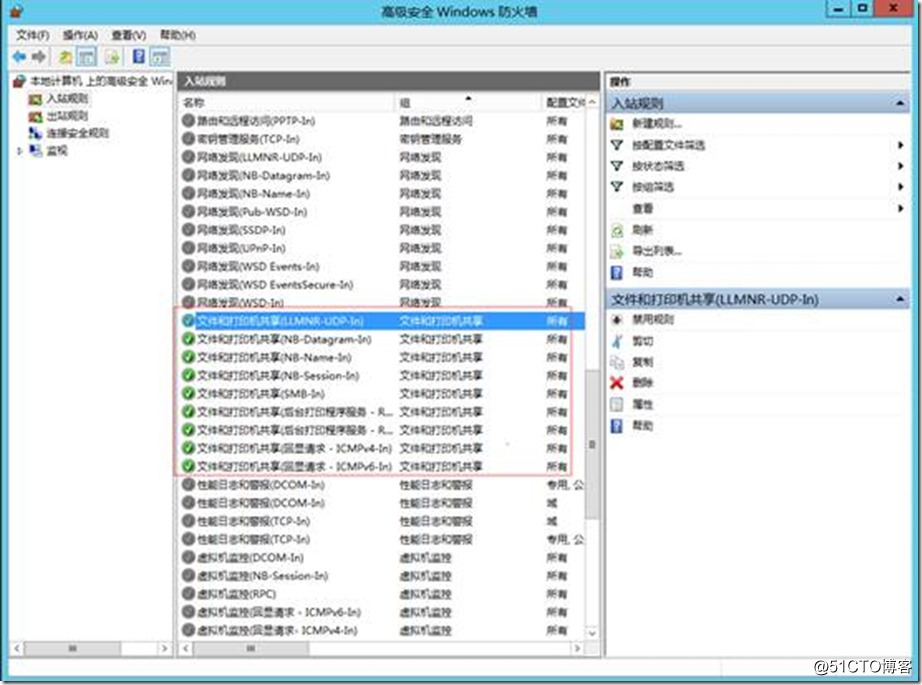Click the filter funnel icon for 按状态筛选
Image resolution: width=922 pixels, height=685 pixels.
click(x=617, y=166)
